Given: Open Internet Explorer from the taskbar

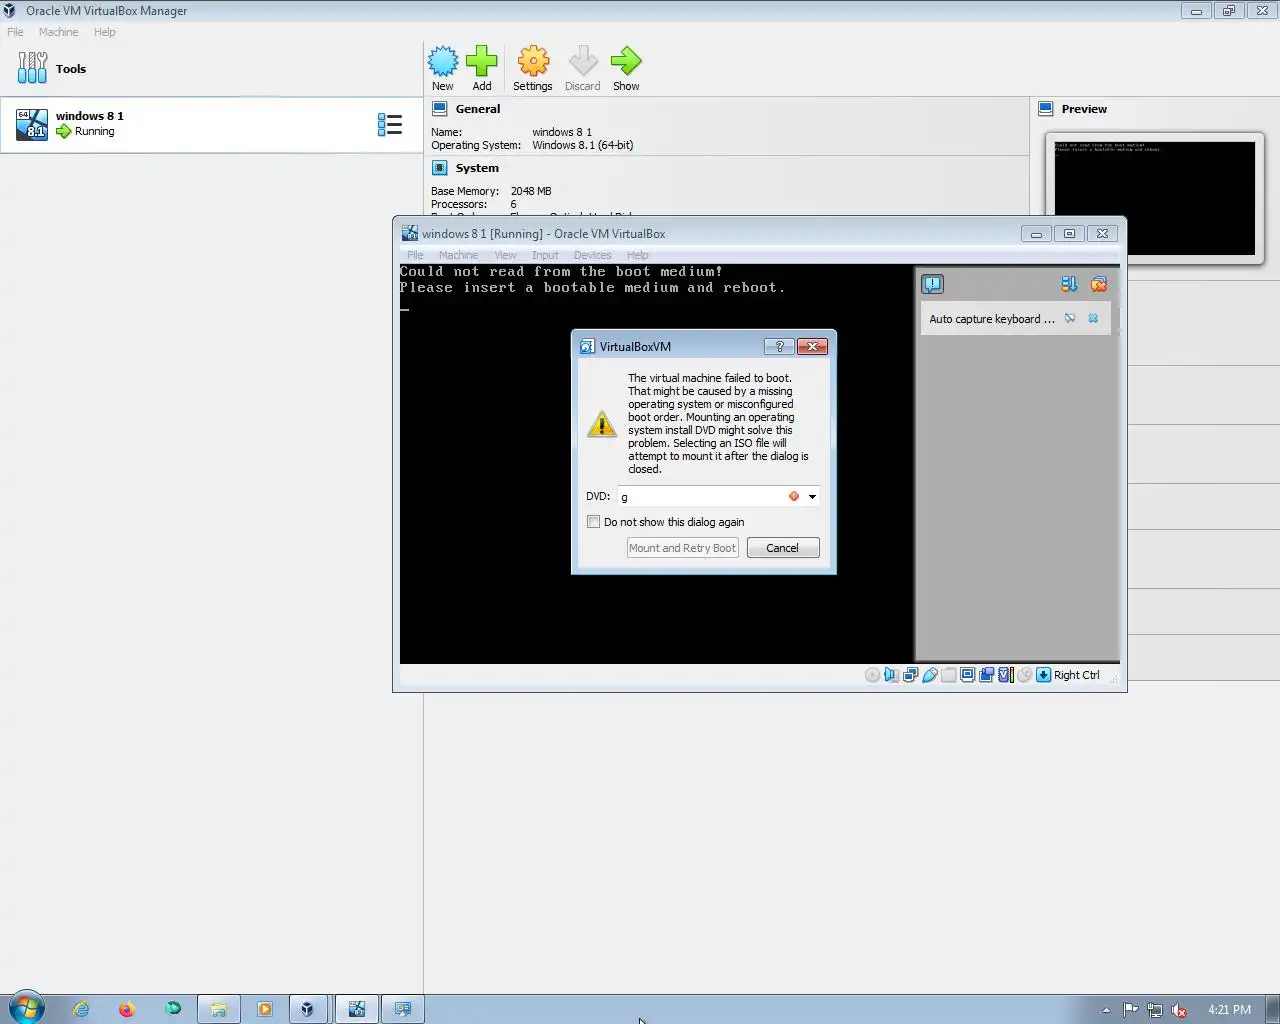Looking at the screenshot, I should (81, 1009).
